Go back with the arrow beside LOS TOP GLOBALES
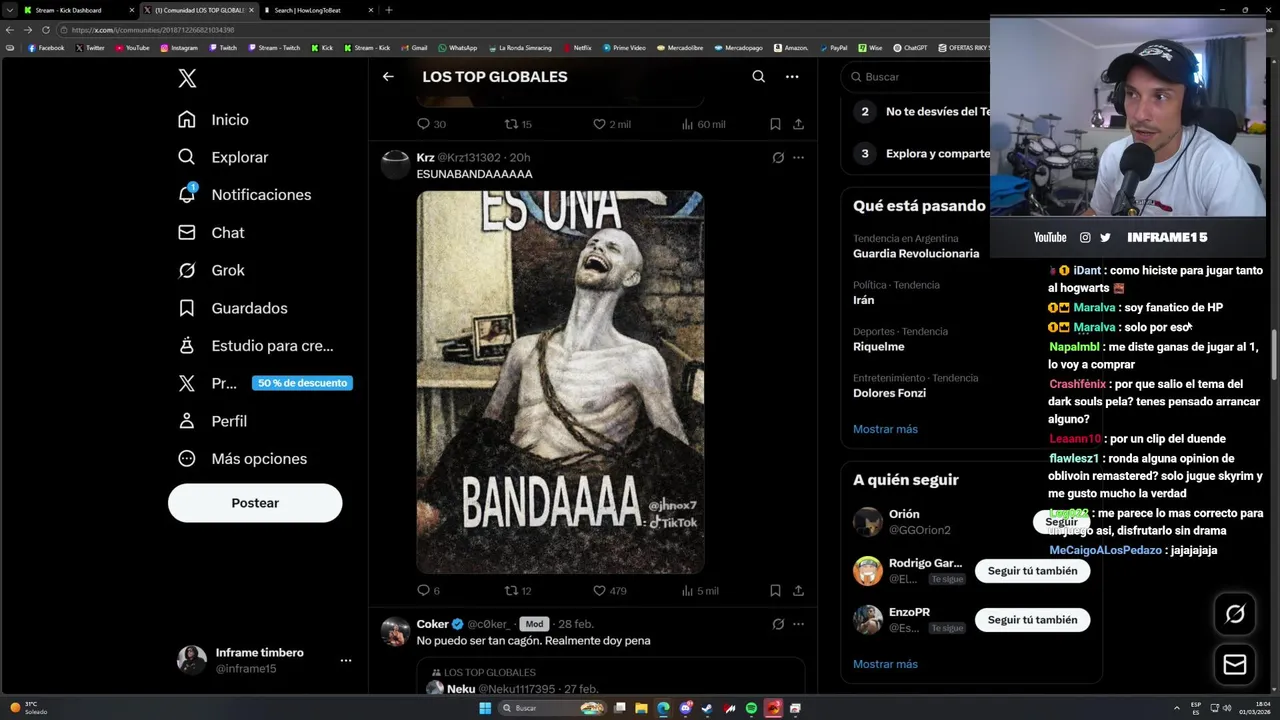1280x720 pixels. 388,77
